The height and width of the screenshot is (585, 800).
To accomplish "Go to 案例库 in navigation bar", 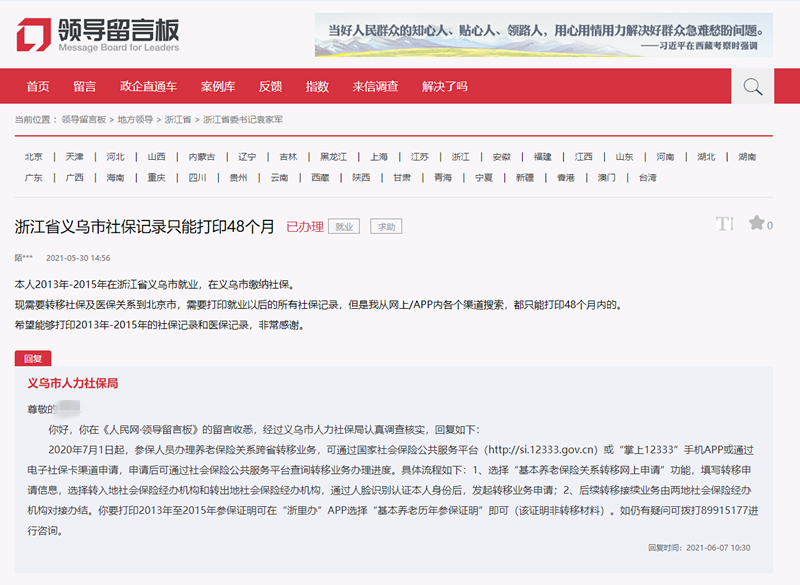I will [x=217, y=87].
